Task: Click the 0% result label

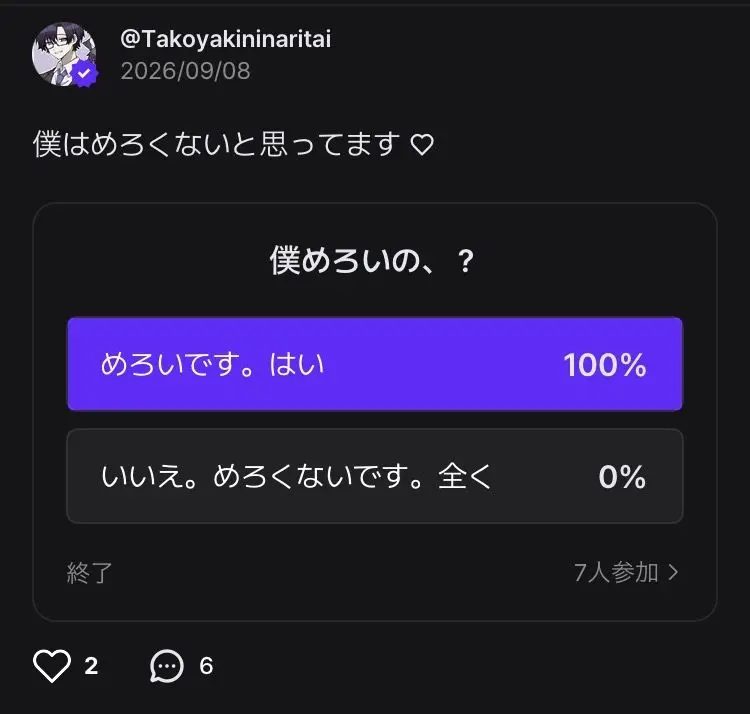Action: [622, 477]
